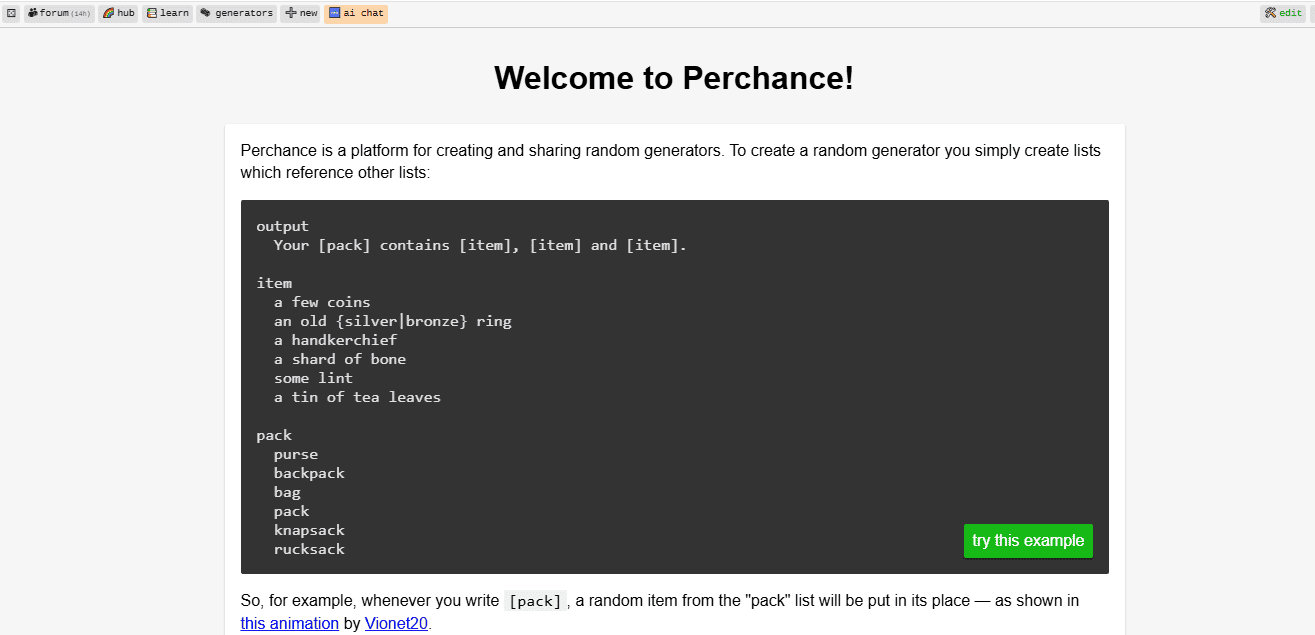Click the inline [pack] code snippet

click(535, 600)
